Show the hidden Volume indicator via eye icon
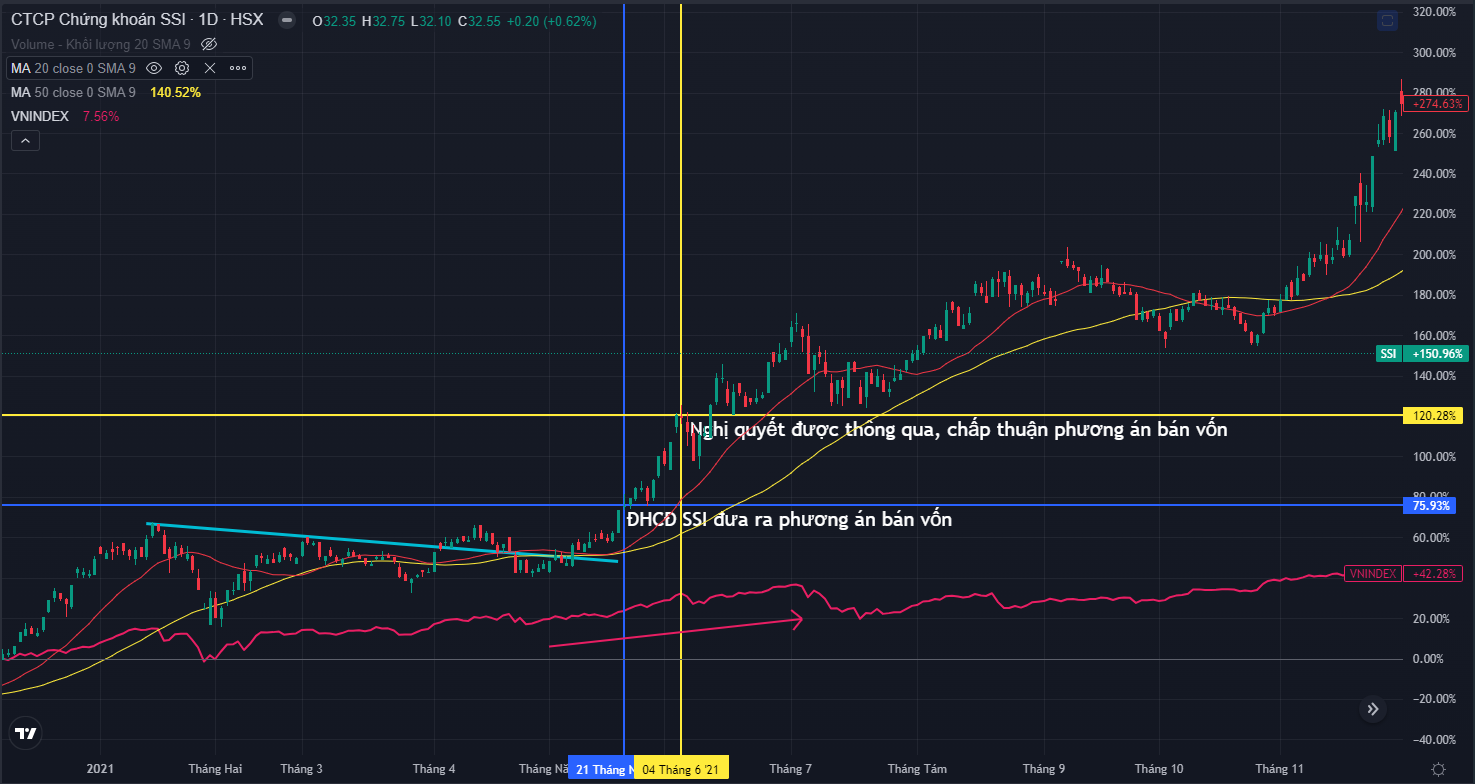This screenshot has width=1475, height=784. [x=209, y=44]
